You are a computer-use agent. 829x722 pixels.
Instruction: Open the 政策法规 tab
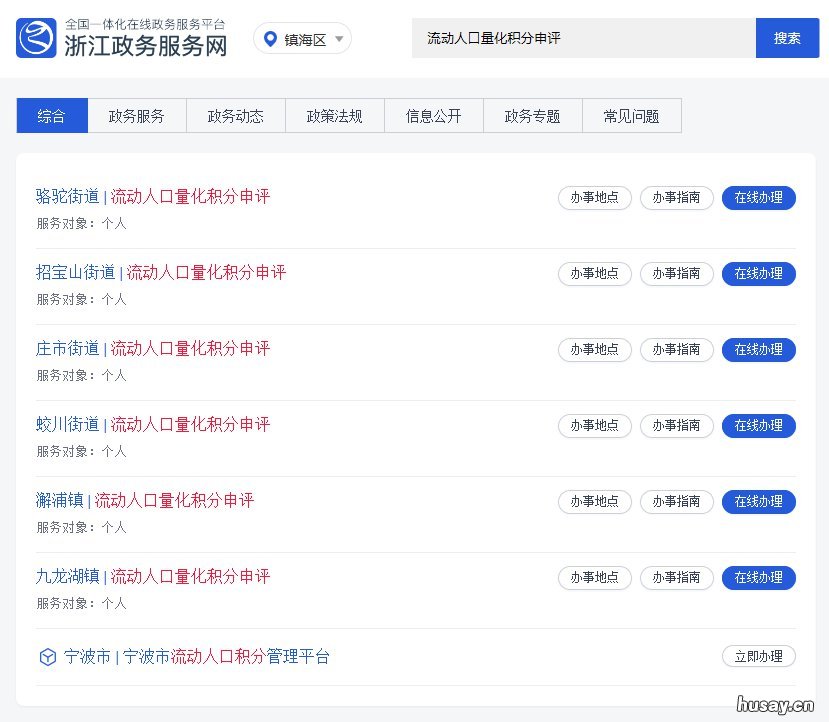pyautogui.click(x=334, y=115)
